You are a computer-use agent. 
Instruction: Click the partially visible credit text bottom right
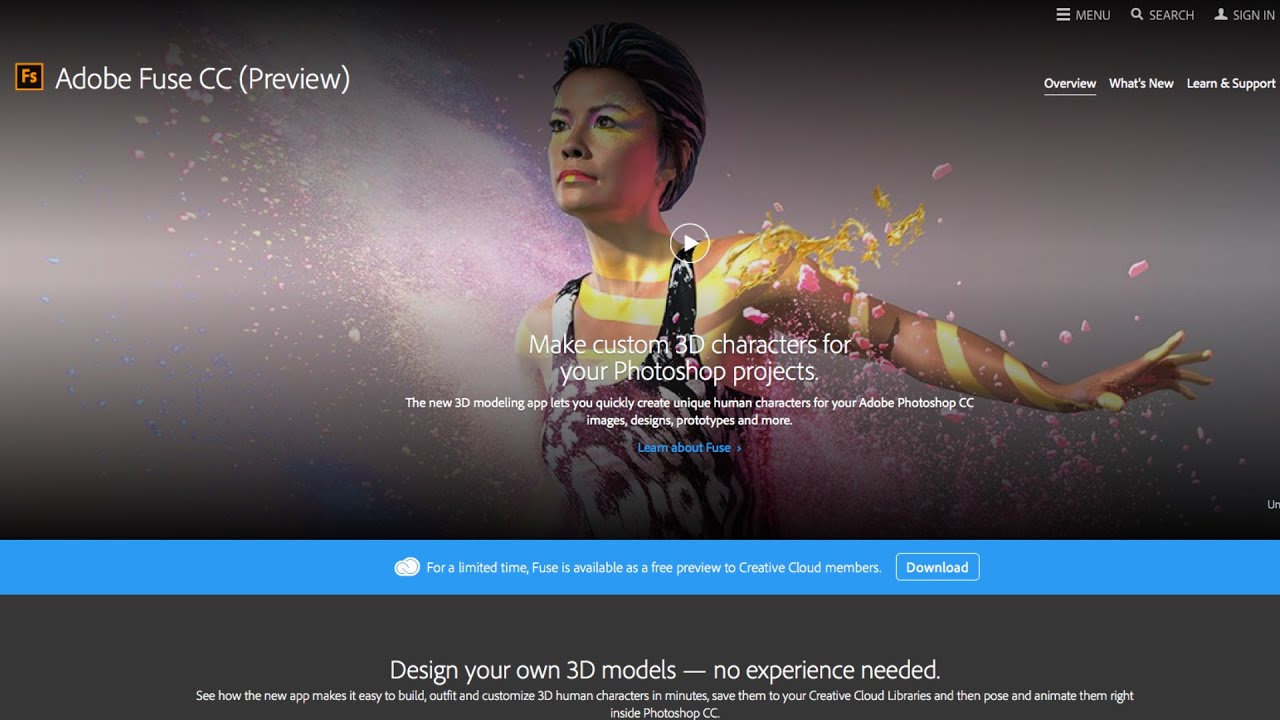(1272, 505)
